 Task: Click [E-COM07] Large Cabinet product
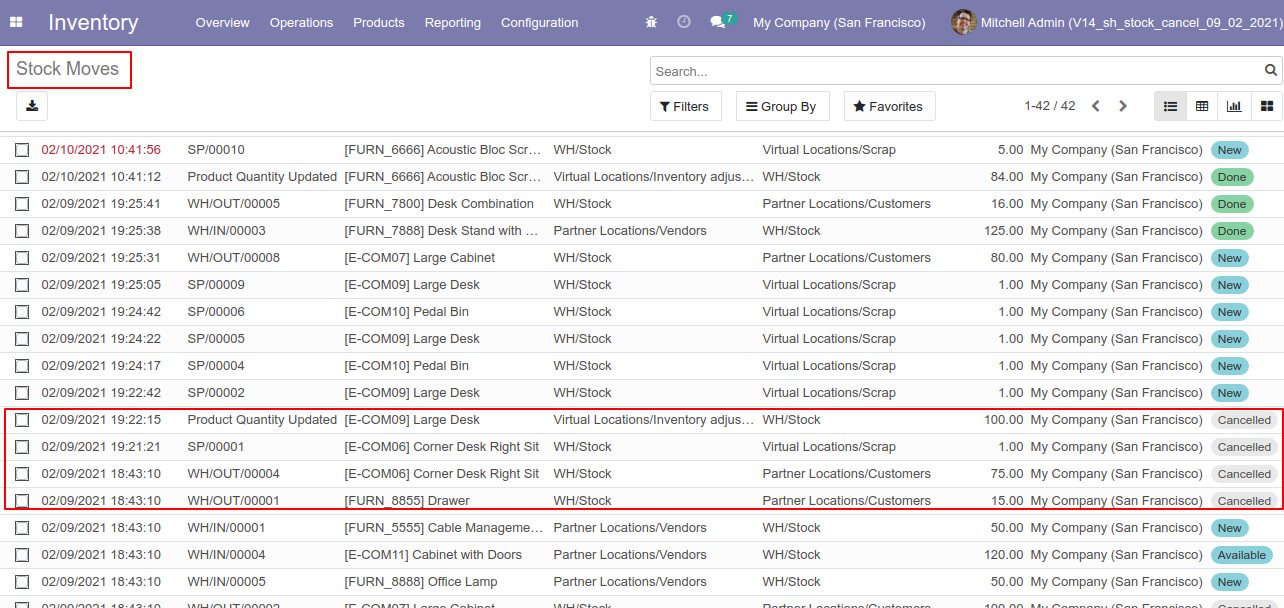click(x=420, y=258)
